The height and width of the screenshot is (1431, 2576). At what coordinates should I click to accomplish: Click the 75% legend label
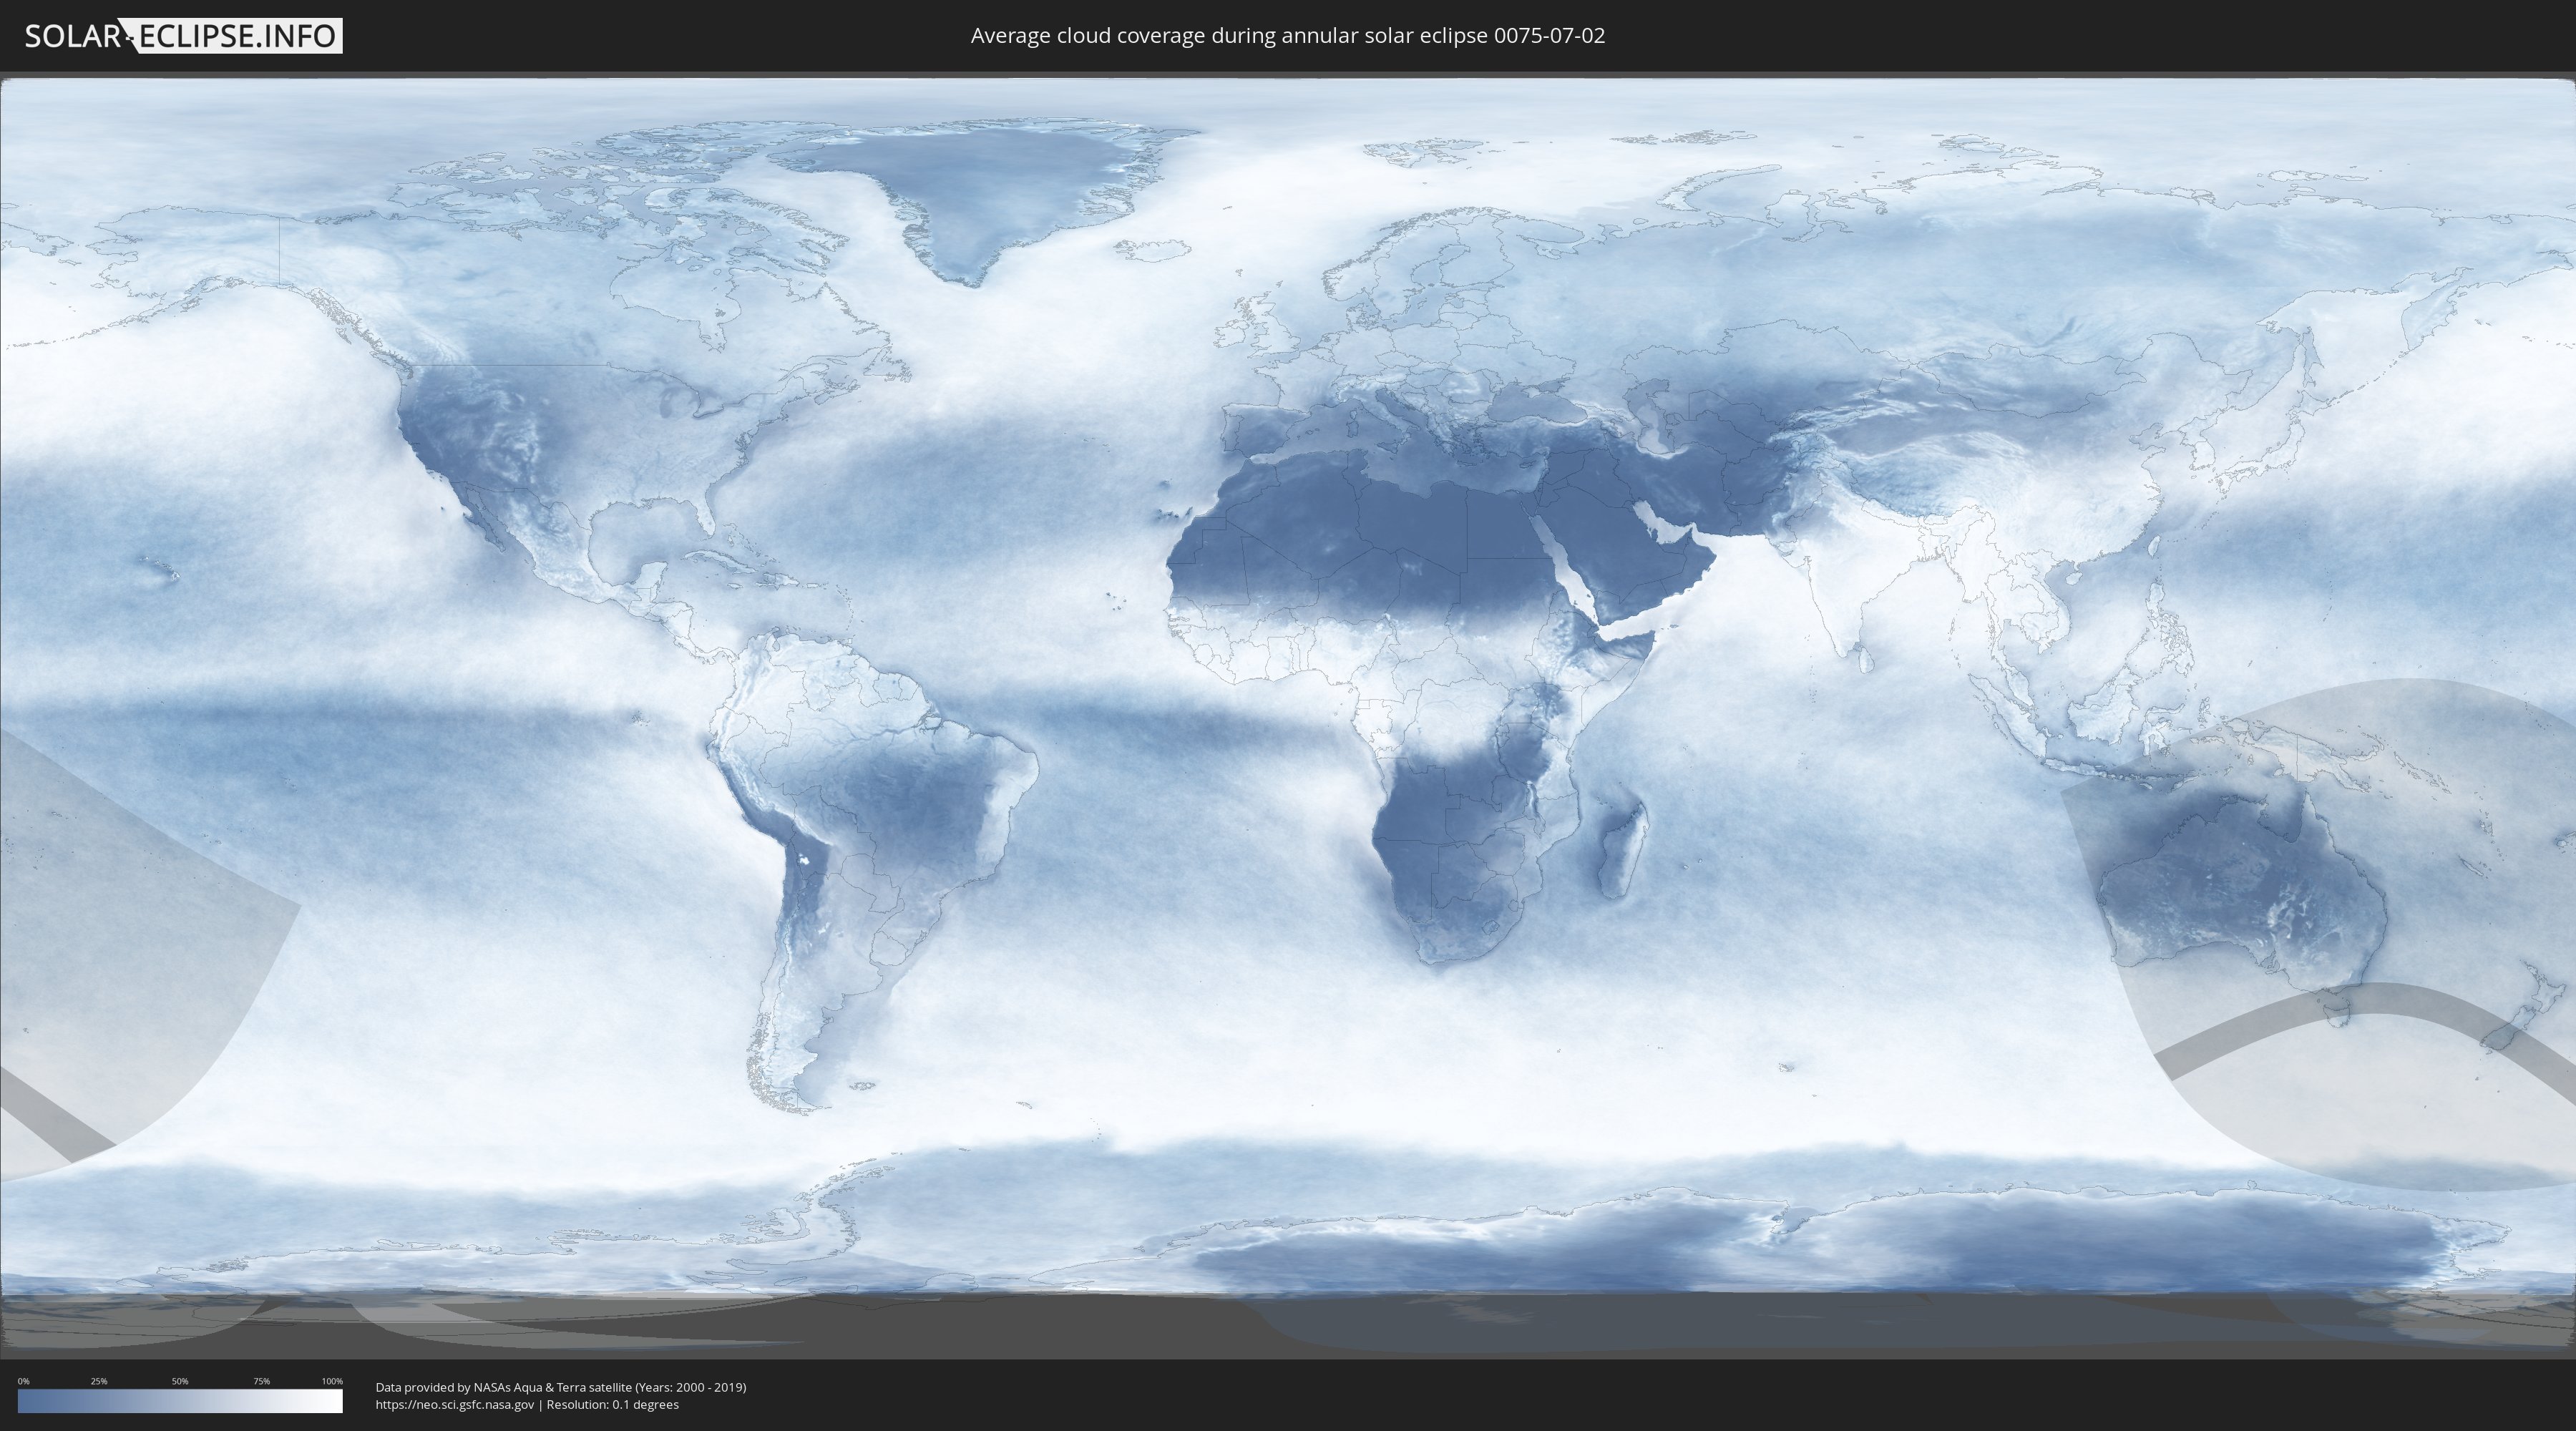click(x=261, y=1381)
